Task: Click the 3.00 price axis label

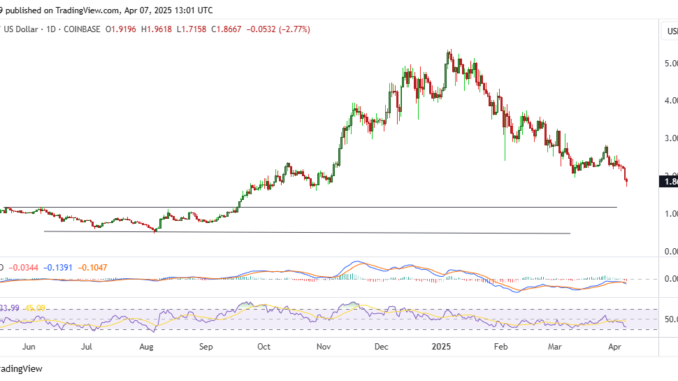Action: pos(671,138)
